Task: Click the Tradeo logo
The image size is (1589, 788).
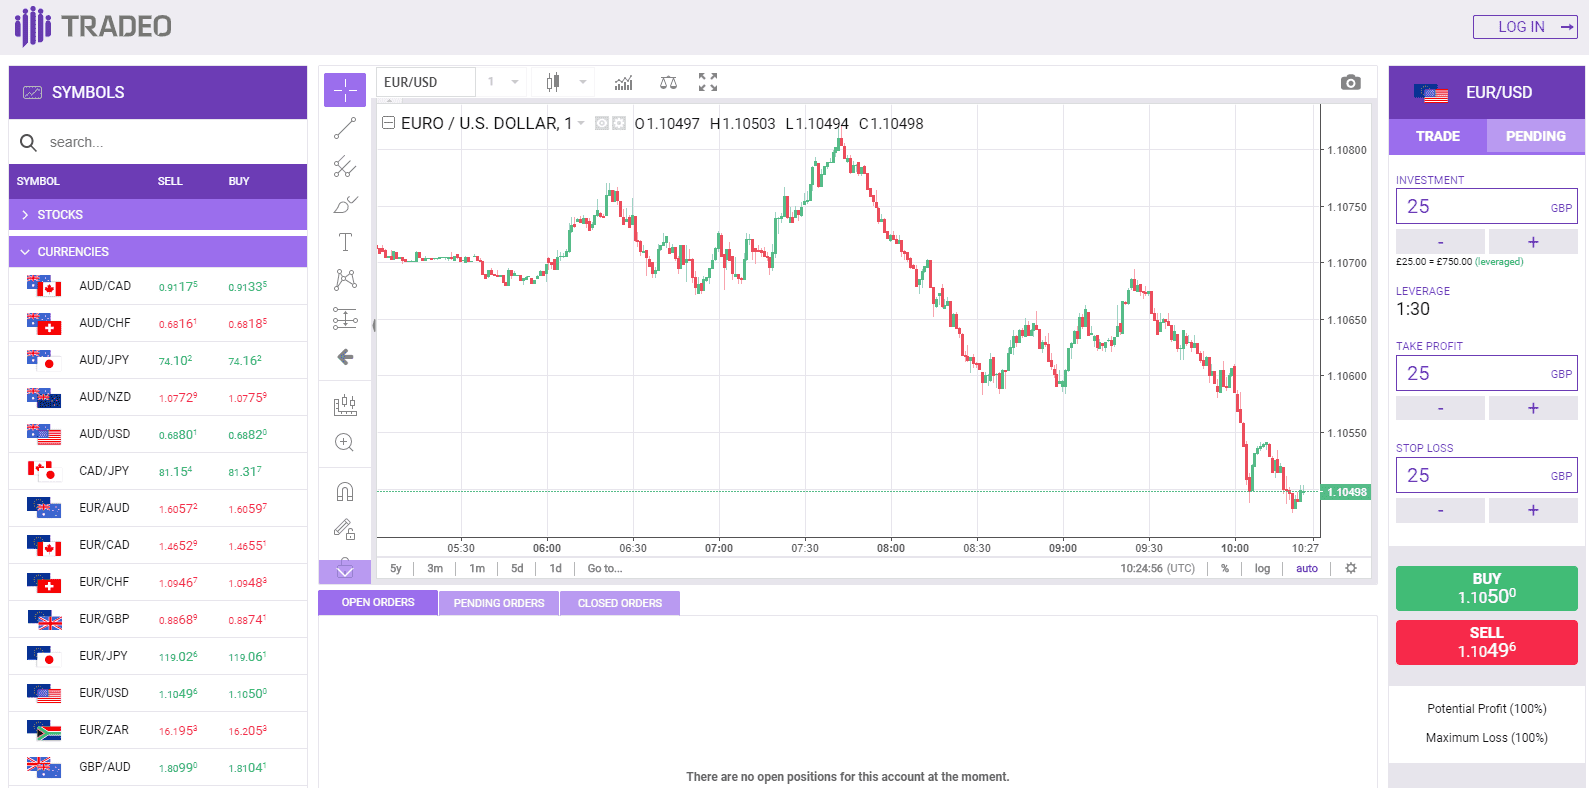Action: click(x=93, y=26)
